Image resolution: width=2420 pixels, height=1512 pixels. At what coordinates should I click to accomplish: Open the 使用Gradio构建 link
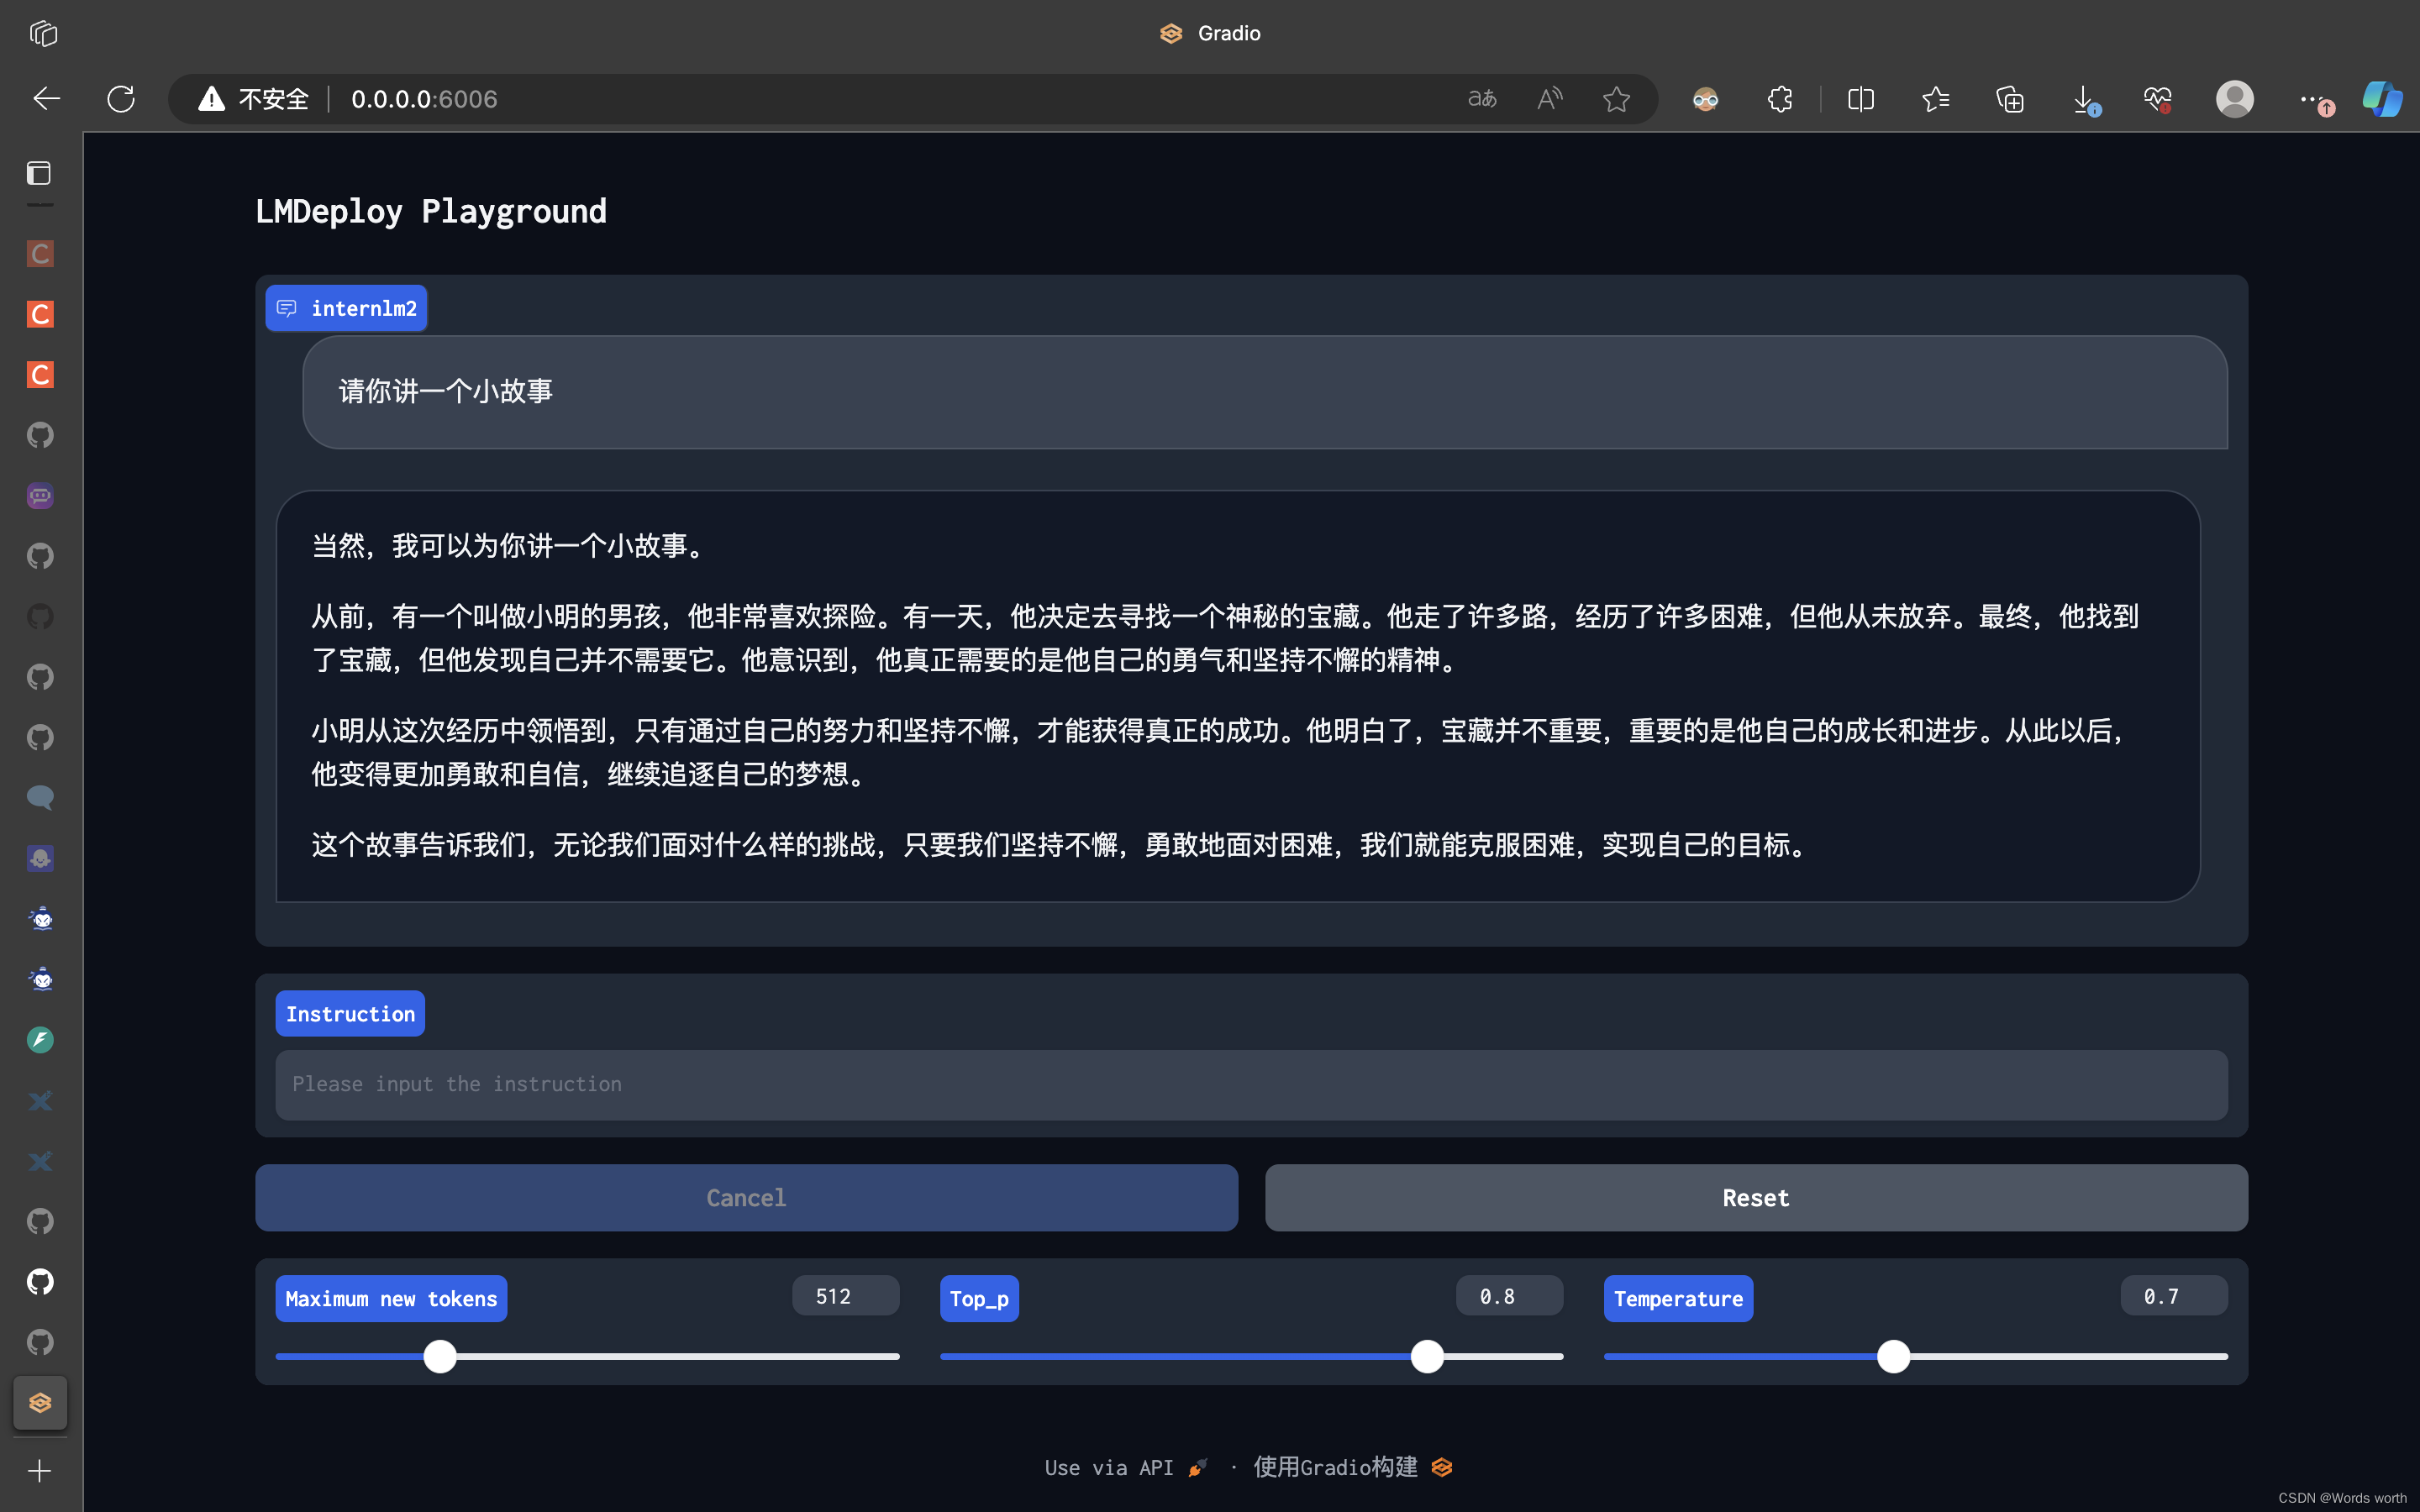[1352, 1467]
